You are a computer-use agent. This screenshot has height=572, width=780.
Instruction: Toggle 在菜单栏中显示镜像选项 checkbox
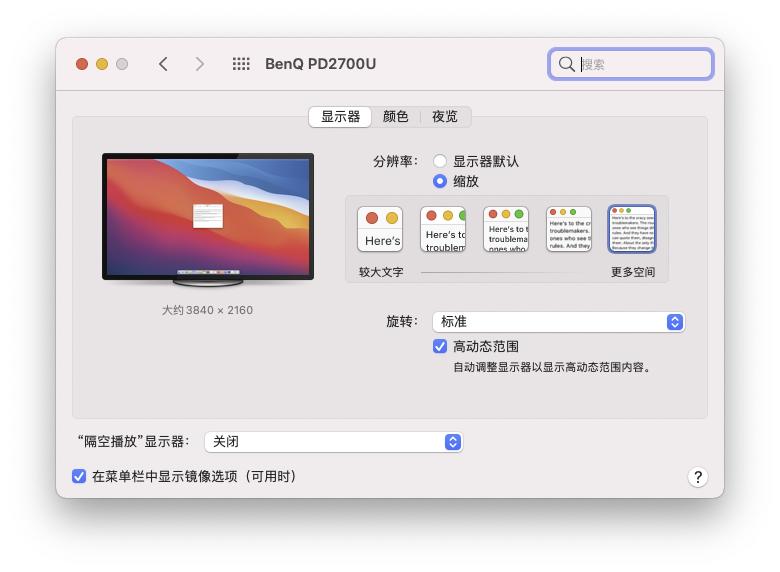tap(79, 477)
